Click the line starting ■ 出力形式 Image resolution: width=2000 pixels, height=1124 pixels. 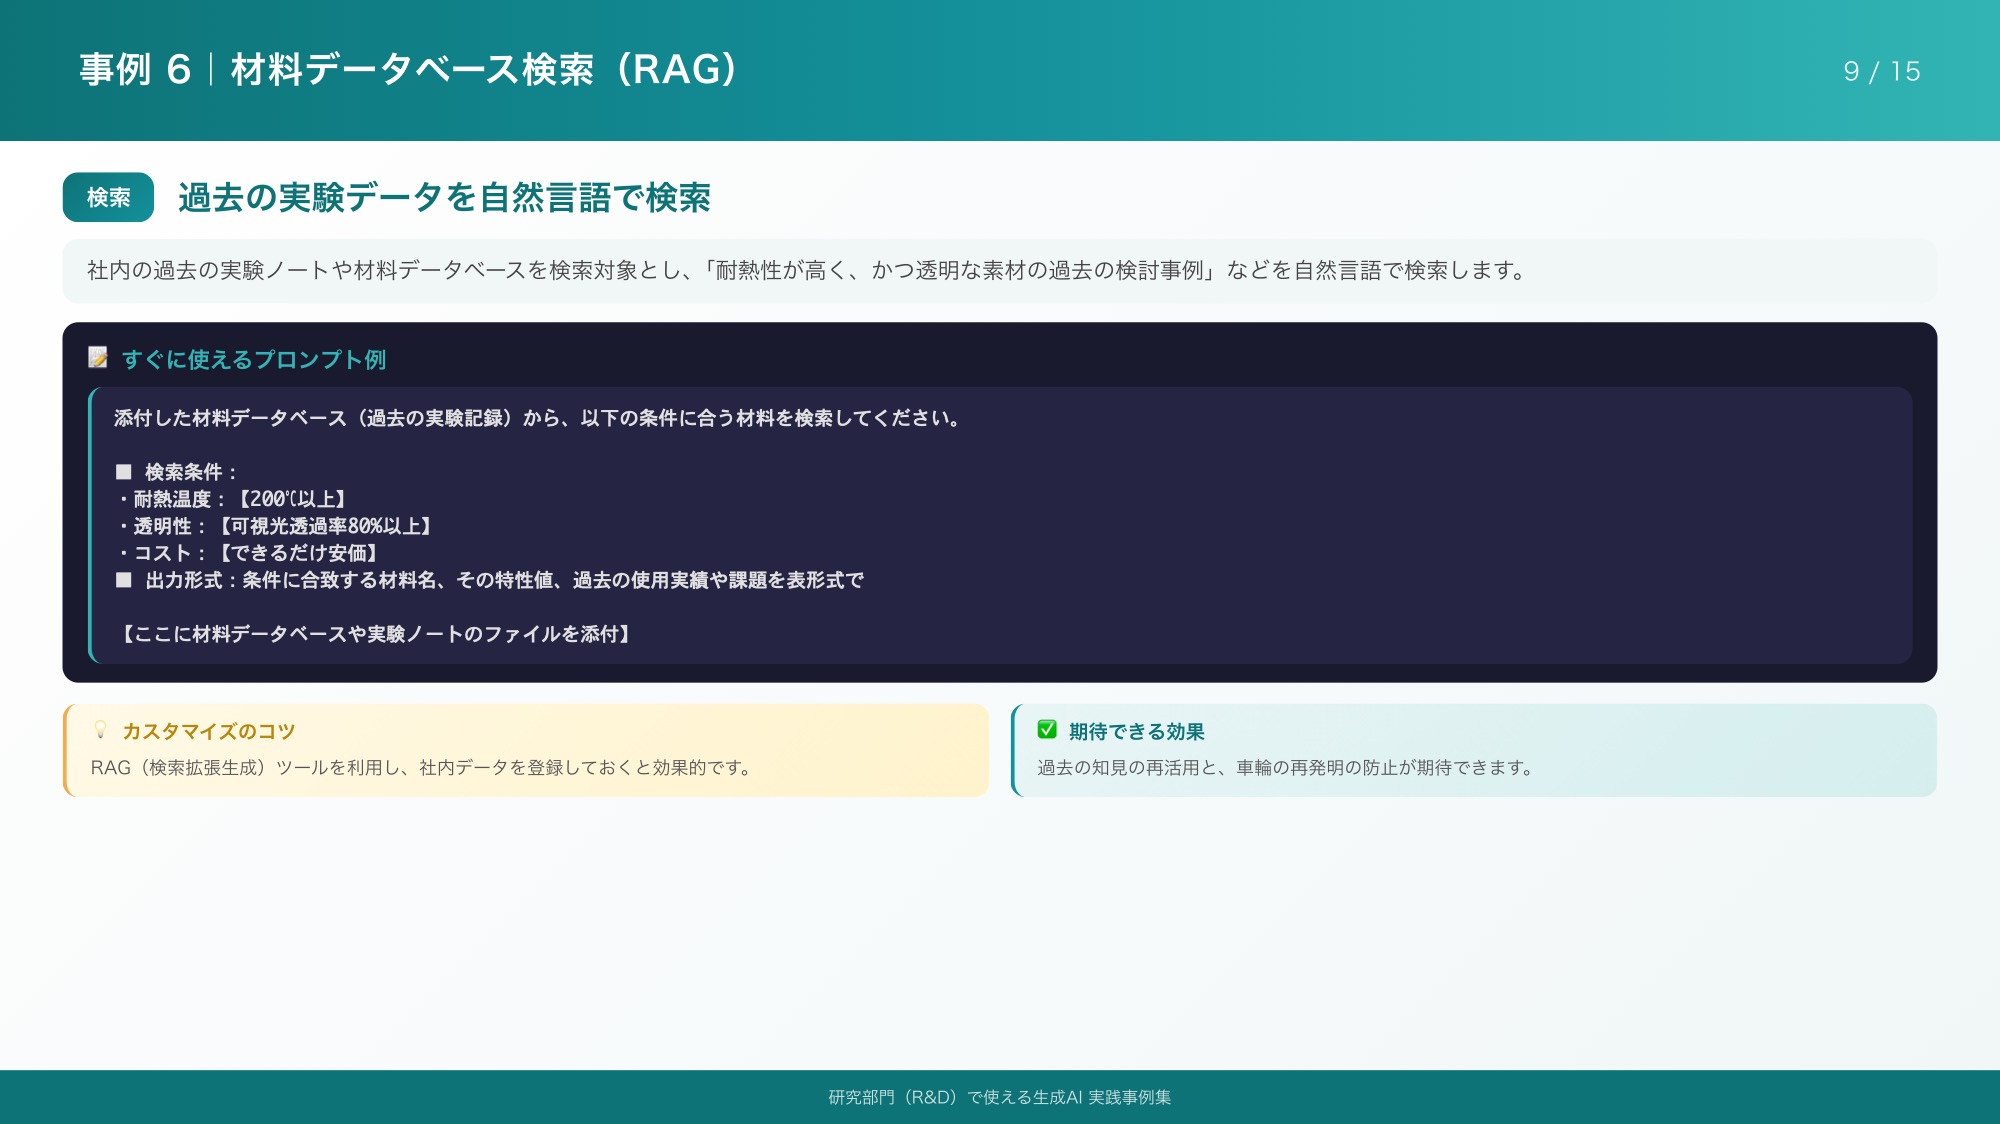tap(489, 580)
